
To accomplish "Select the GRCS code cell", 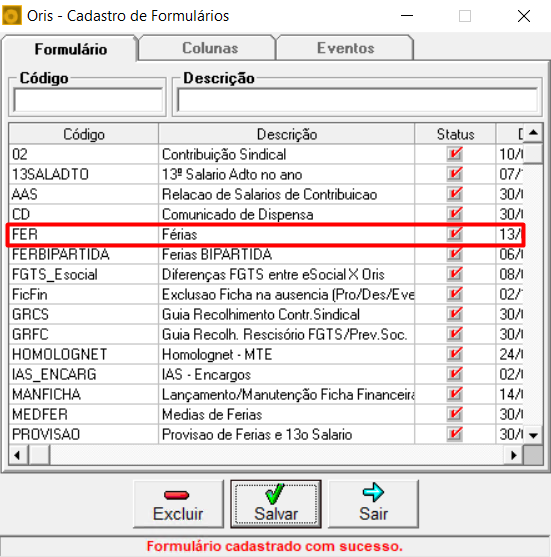I will (84, 314).
